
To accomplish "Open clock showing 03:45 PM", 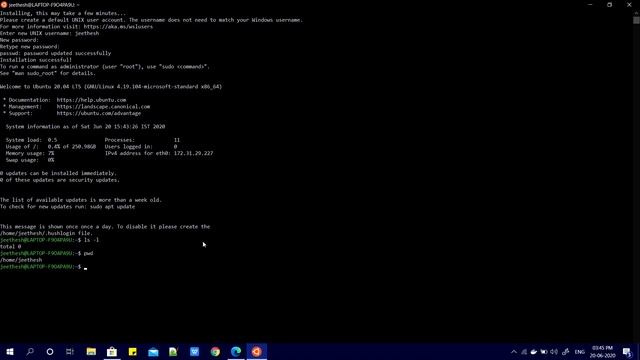I will click(x=602, y=351).
